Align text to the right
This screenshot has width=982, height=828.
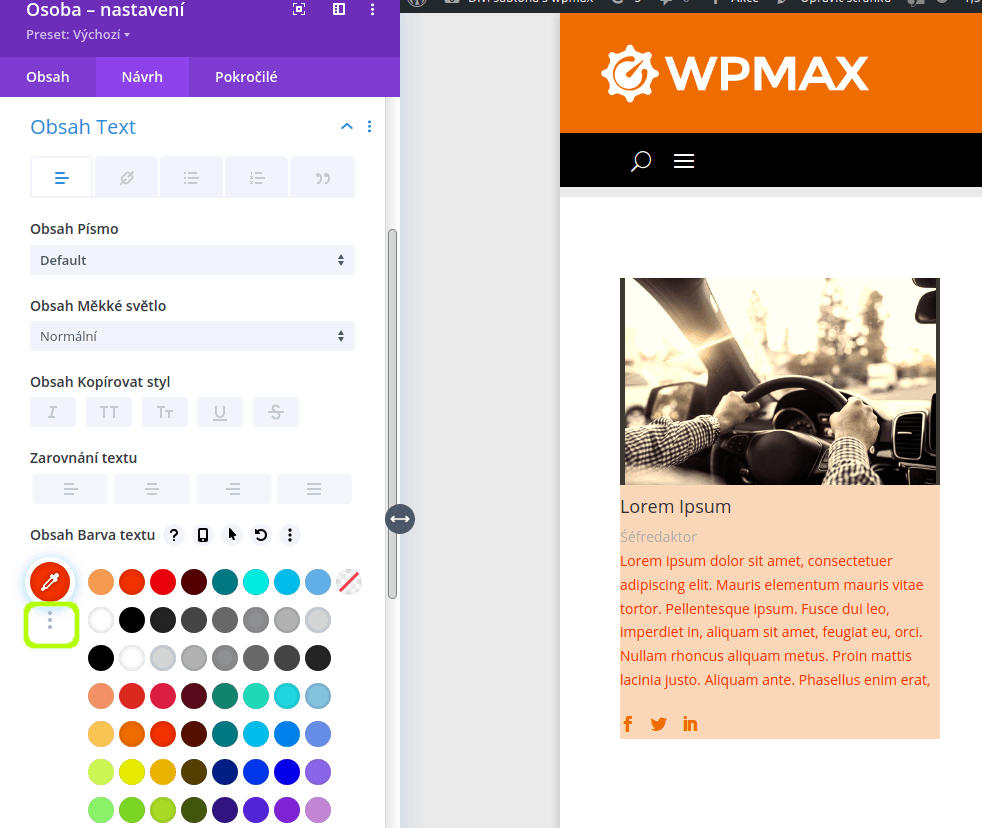pyautogui.click(x=233, y=489)
